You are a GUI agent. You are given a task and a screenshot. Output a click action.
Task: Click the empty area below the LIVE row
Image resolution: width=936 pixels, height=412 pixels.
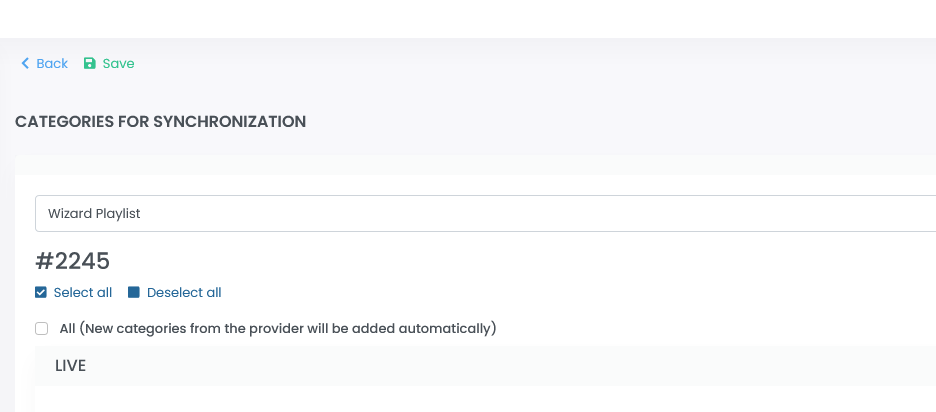tap(485, 400)
